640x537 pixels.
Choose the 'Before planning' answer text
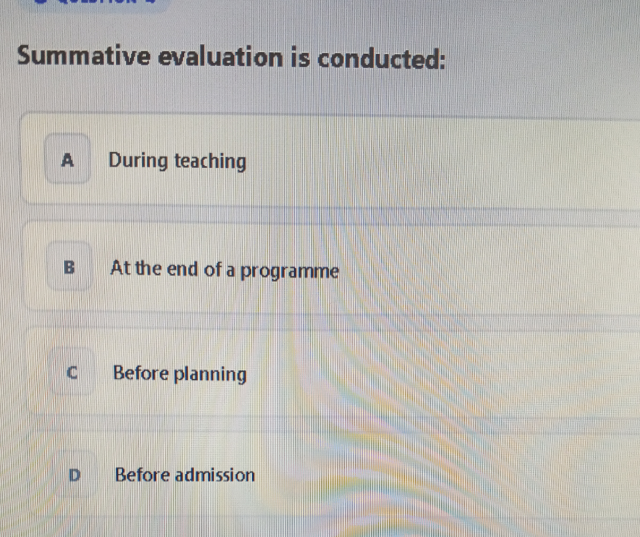coord(180,374)
